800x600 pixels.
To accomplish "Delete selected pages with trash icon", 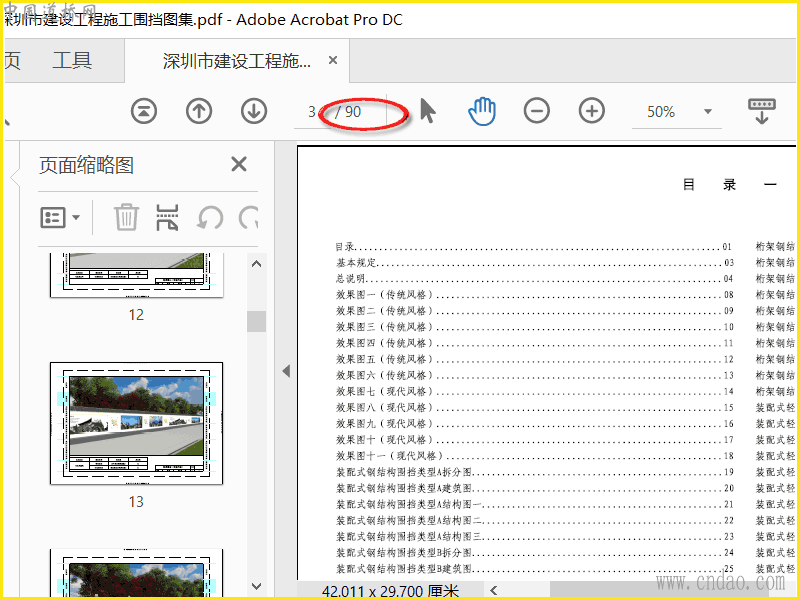I will [x=126, y=217].
